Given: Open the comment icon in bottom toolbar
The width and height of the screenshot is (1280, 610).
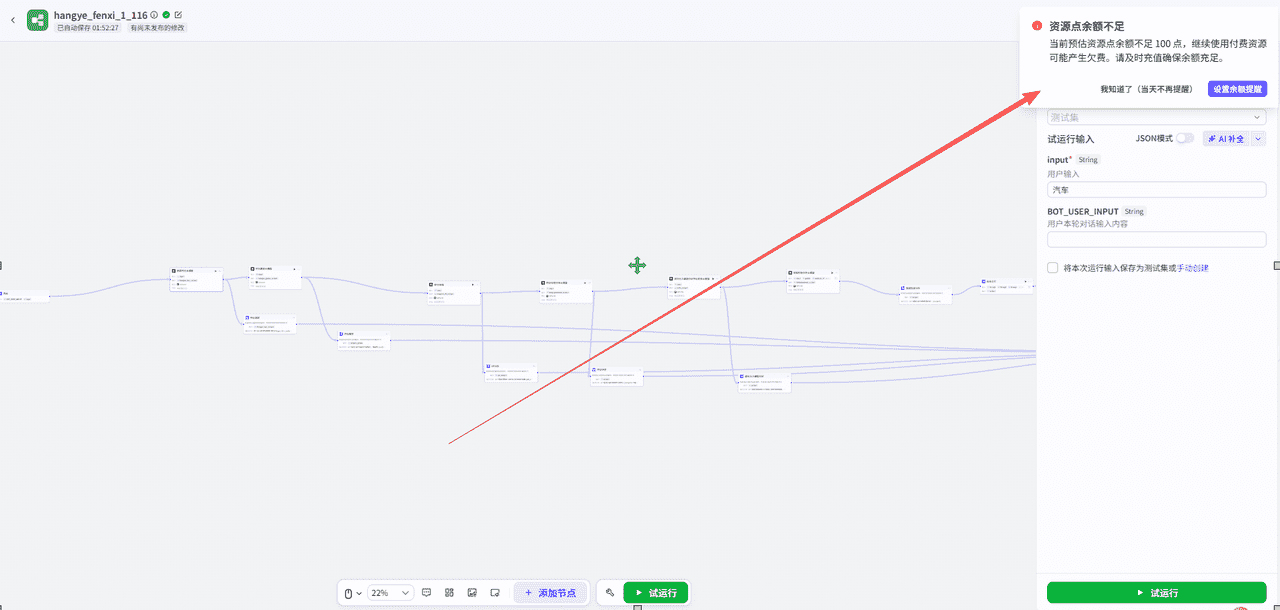Looking at the screenshot, I should [x=426, y=593].
